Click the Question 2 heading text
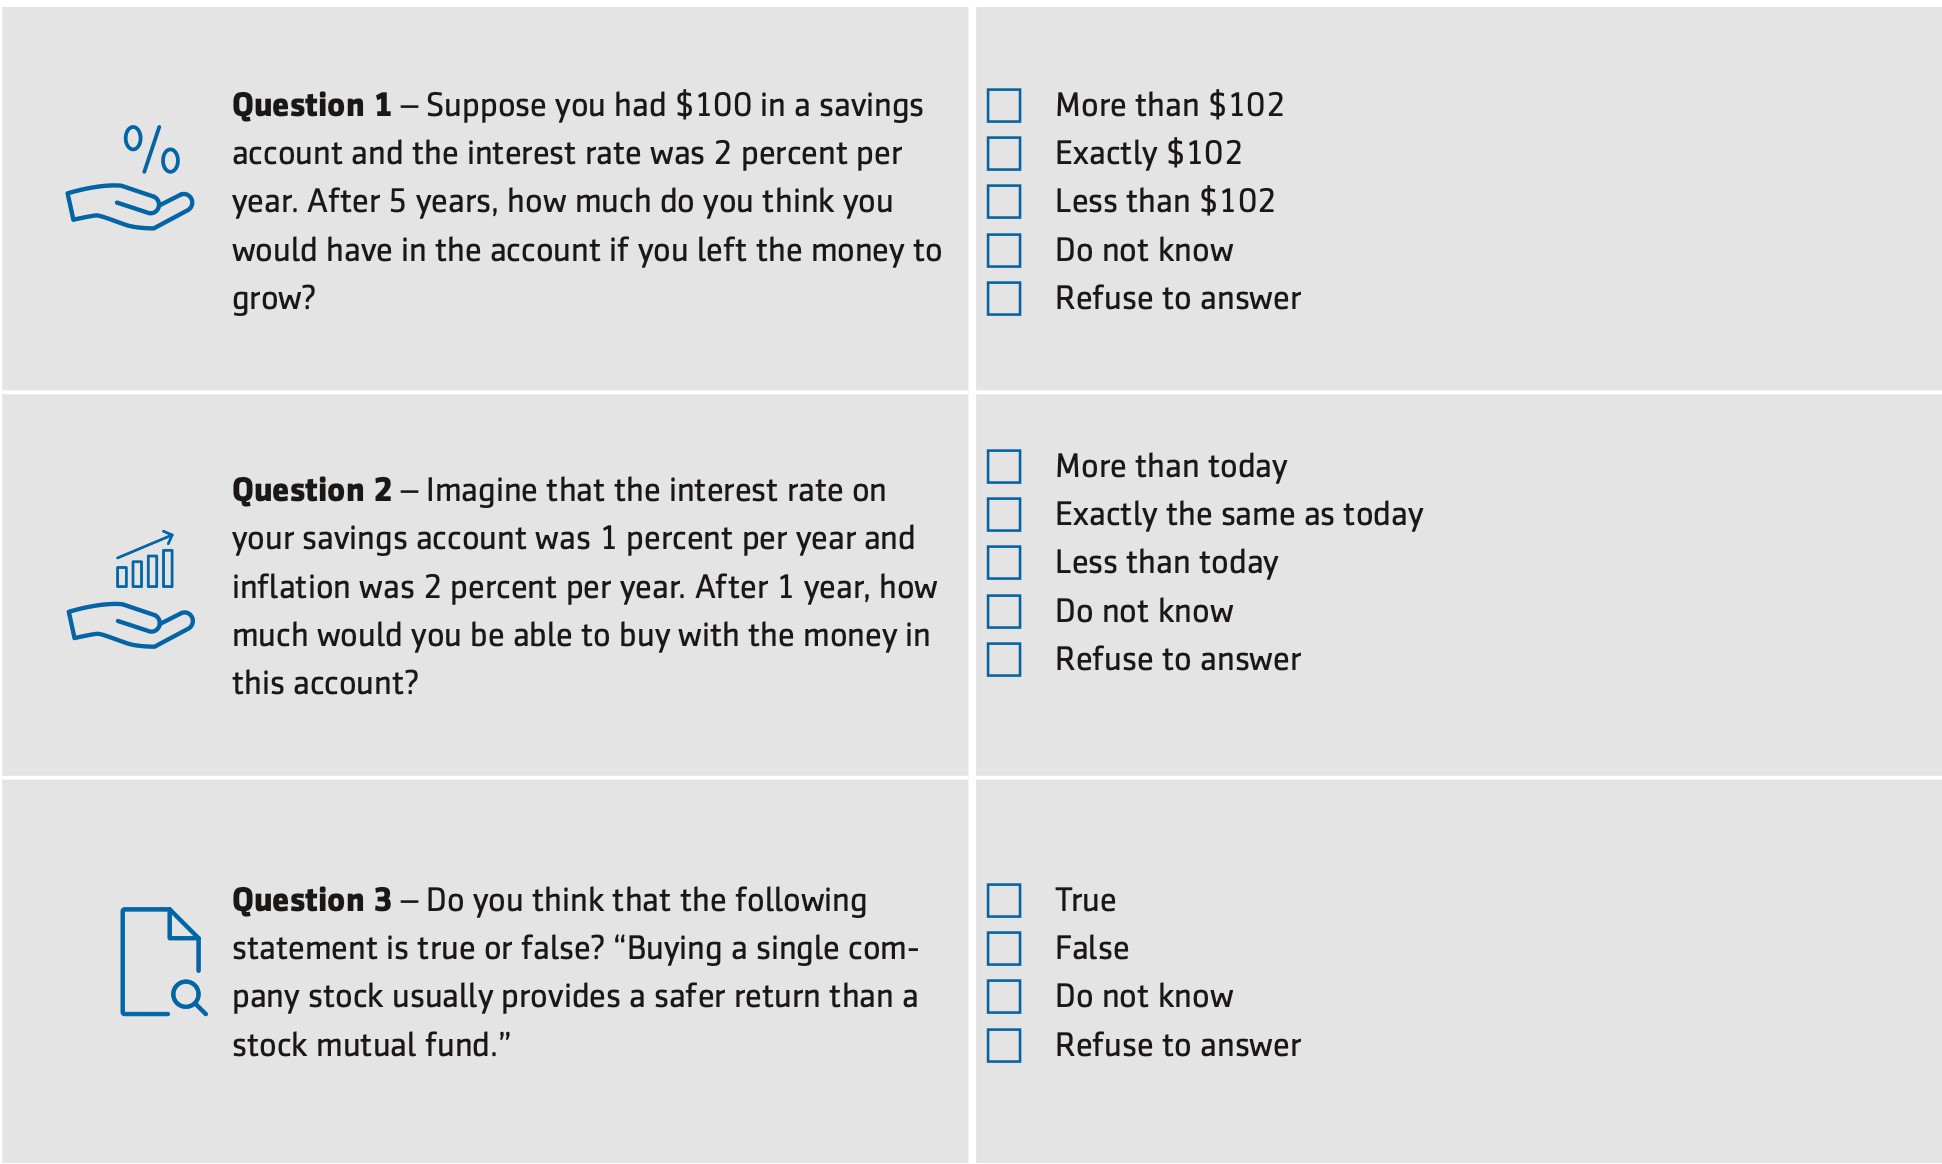Viewport: 1942px width, 1164px height. click(x=312, y=490)
